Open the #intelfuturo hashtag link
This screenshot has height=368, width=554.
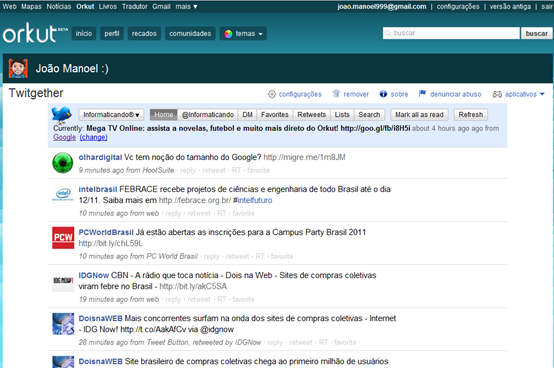tap(253, 200)
